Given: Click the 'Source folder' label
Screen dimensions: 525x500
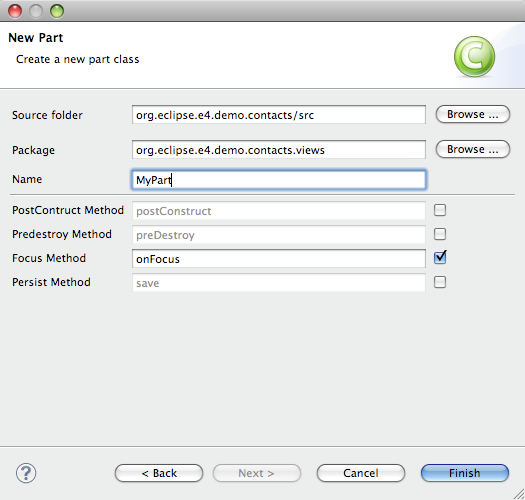Looking at the screenshot, I should [x=47, y=115].
